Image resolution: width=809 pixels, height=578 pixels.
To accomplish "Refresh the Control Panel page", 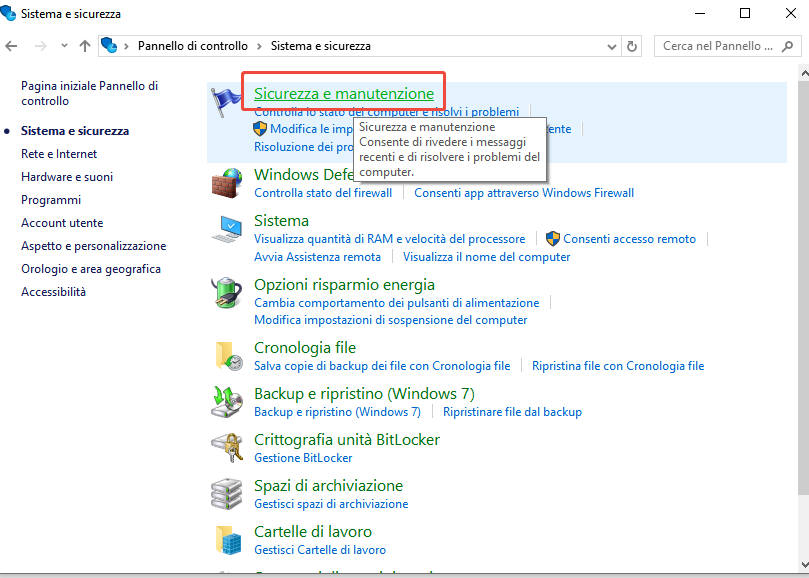I will 632,46.
